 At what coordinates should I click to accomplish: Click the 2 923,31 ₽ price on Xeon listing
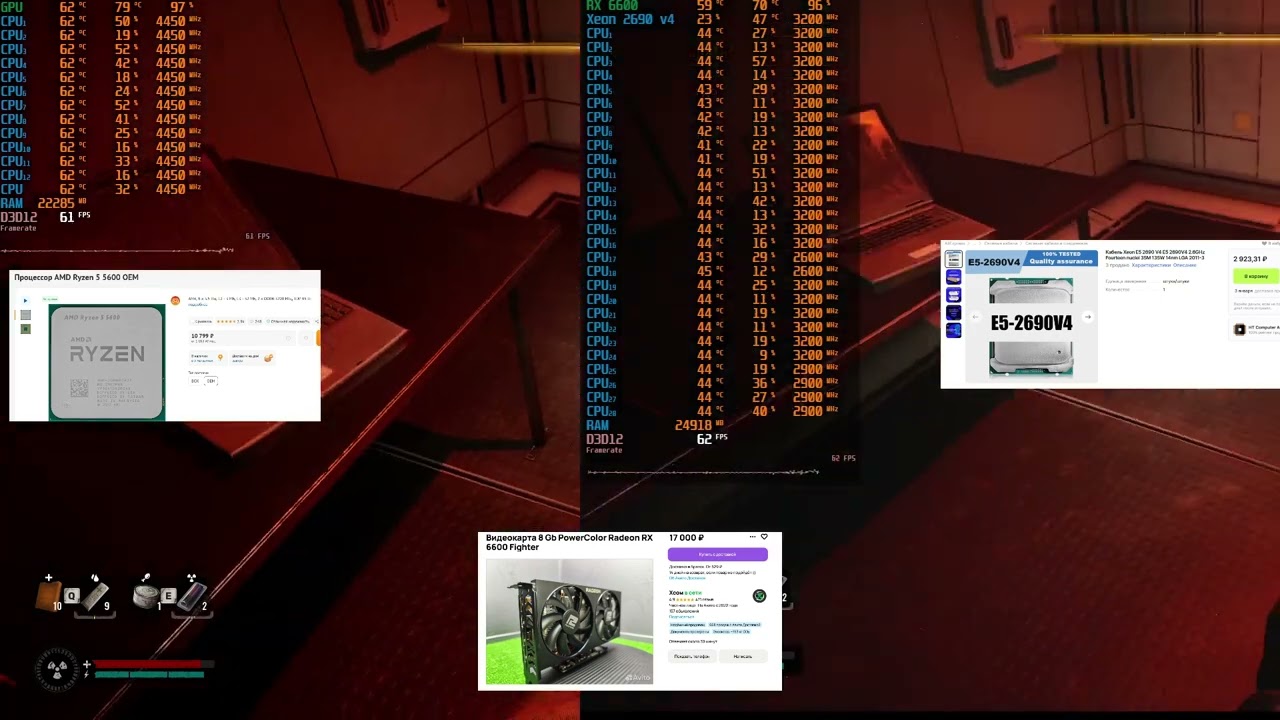click(1250, 259)
